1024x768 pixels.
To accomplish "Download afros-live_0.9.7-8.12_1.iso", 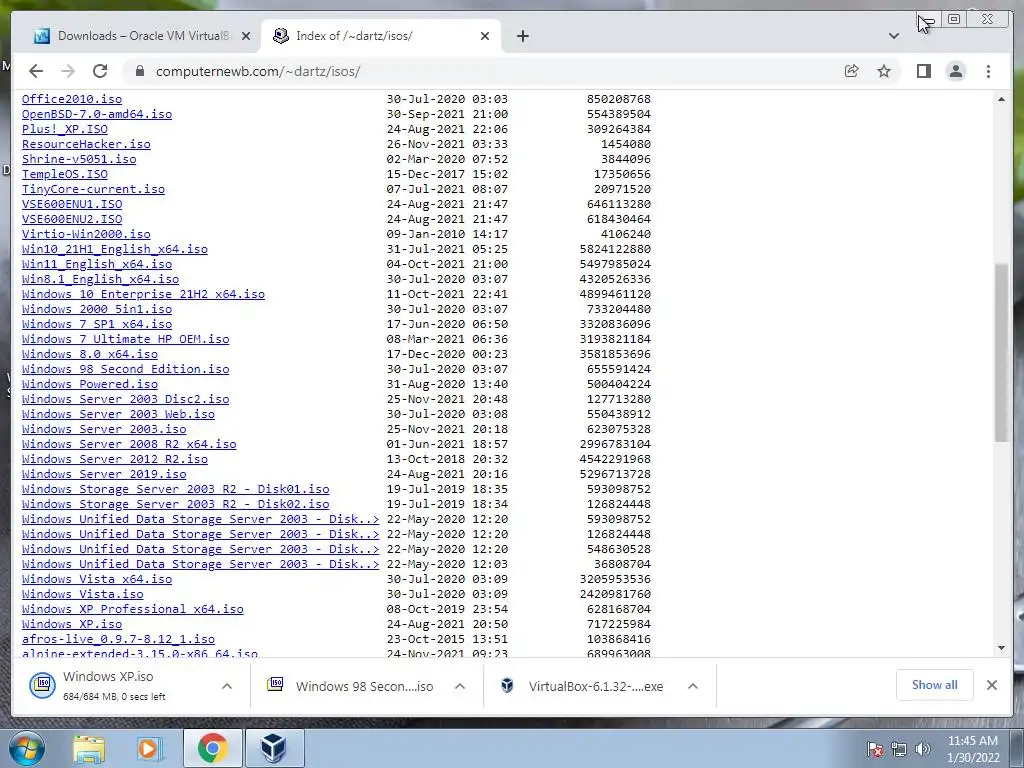I will (x=118, y=639).
